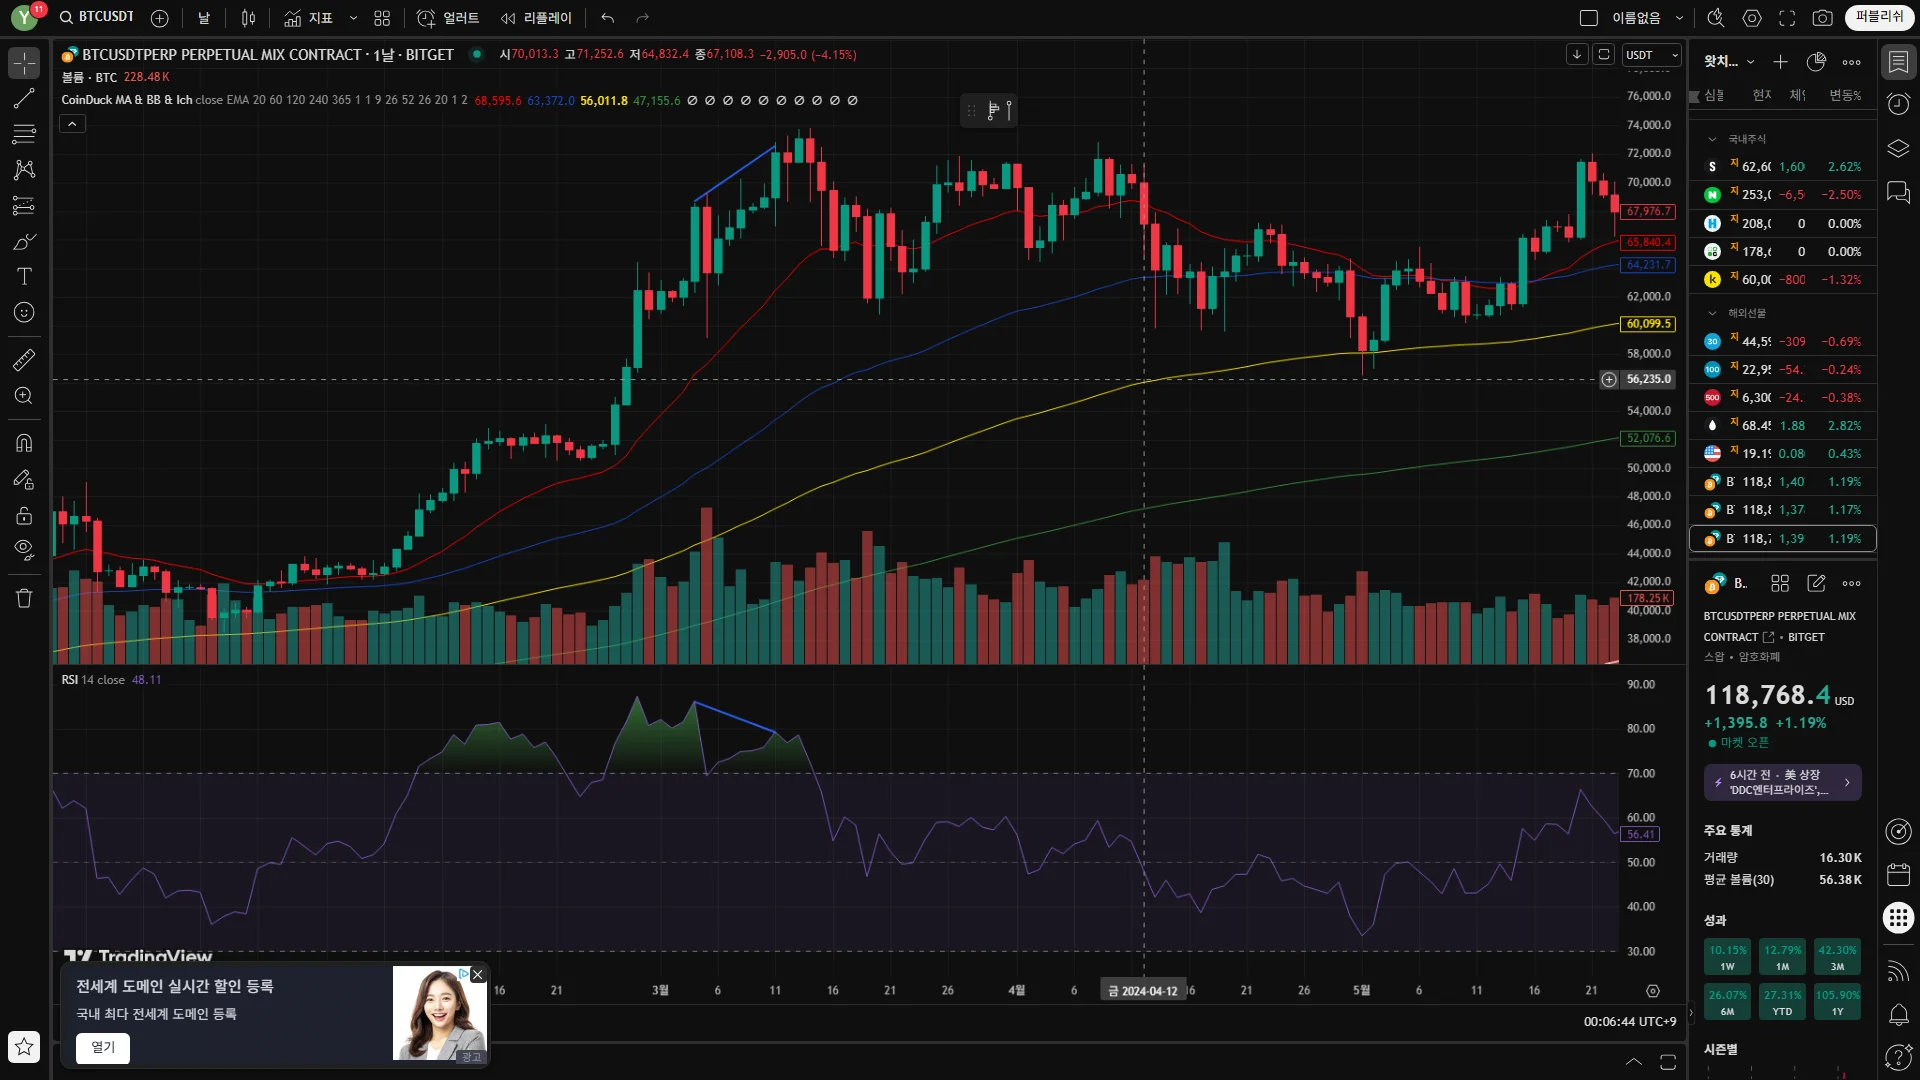Click the trash can remove-drawings icon

pyautogui.click(x=24, y=598)
